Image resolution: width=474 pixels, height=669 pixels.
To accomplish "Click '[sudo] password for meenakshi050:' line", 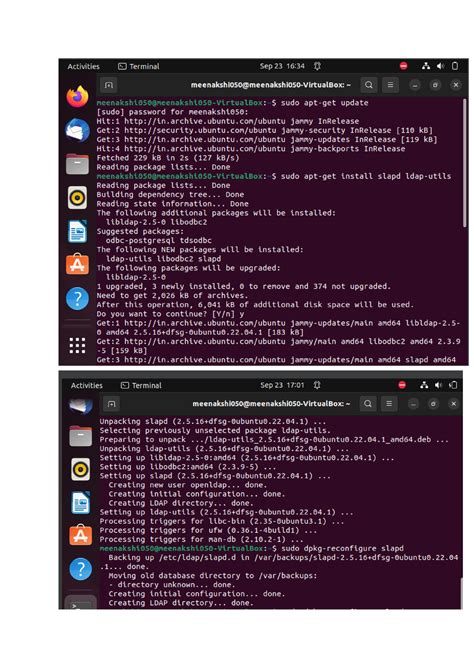I will point(172,112).
